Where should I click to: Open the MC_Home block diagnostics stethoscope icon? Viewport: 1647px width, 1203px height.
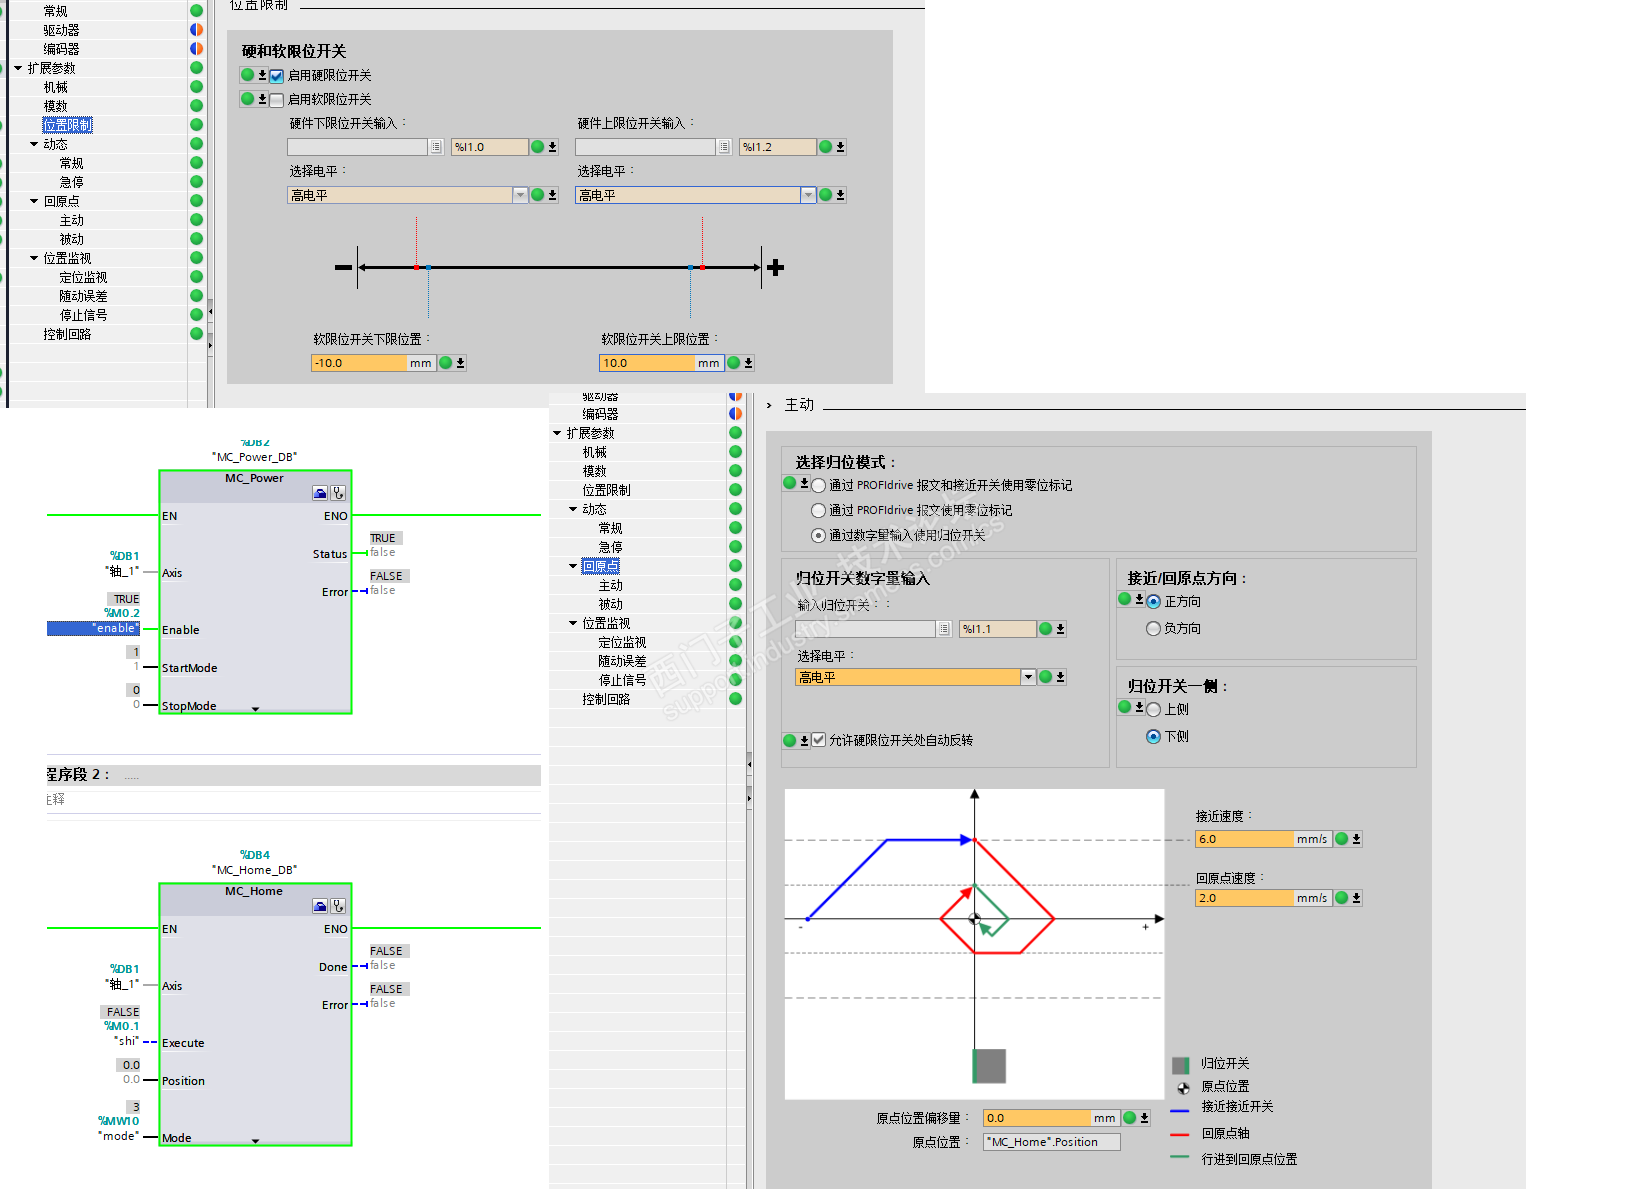[x=339, y=906]
